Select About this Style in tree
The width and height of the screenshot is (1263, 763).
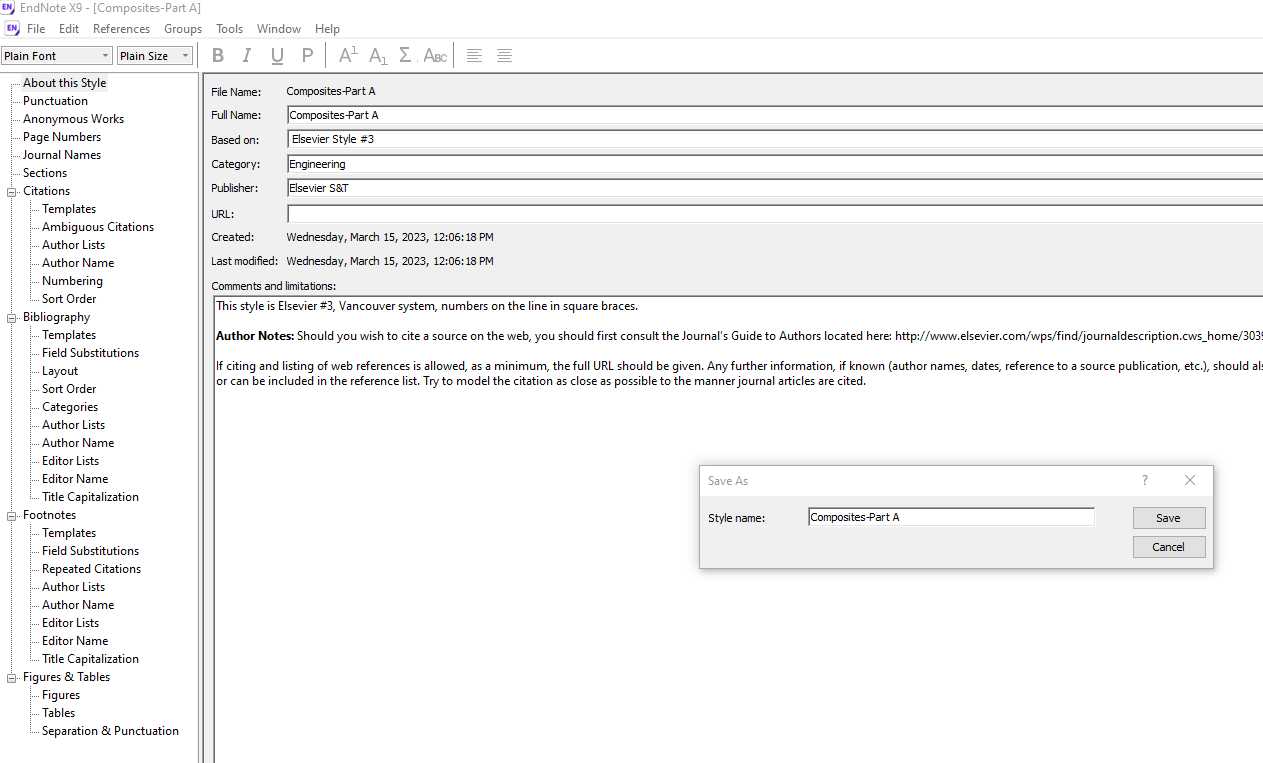[64, 83]
